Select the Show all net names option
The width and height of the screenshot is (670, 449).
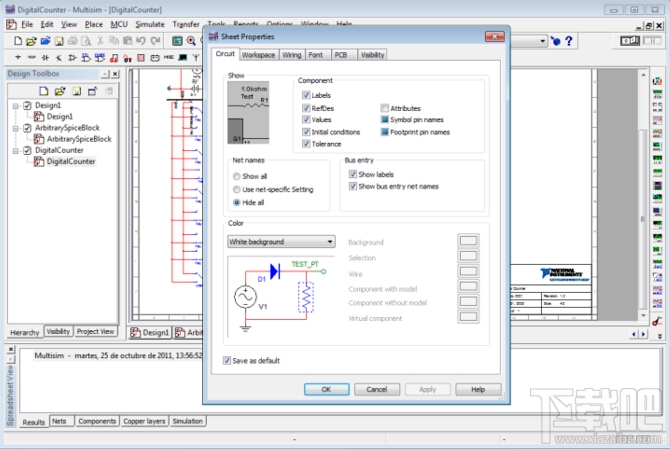(236, 176)
